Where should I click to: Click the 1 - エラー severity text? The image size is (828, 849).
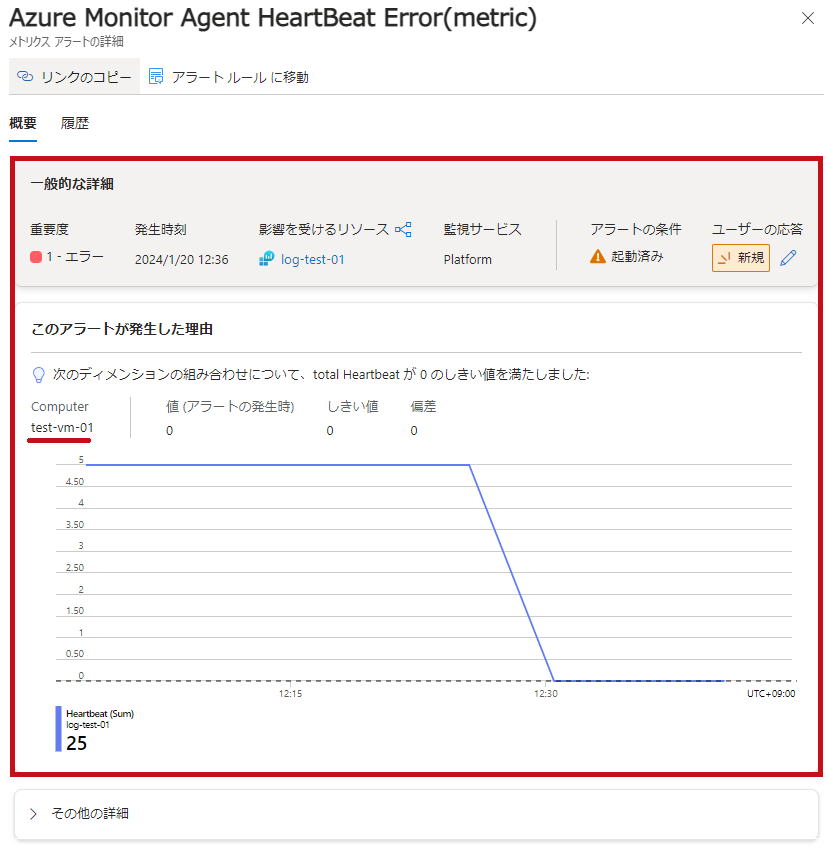pos(75,257)
